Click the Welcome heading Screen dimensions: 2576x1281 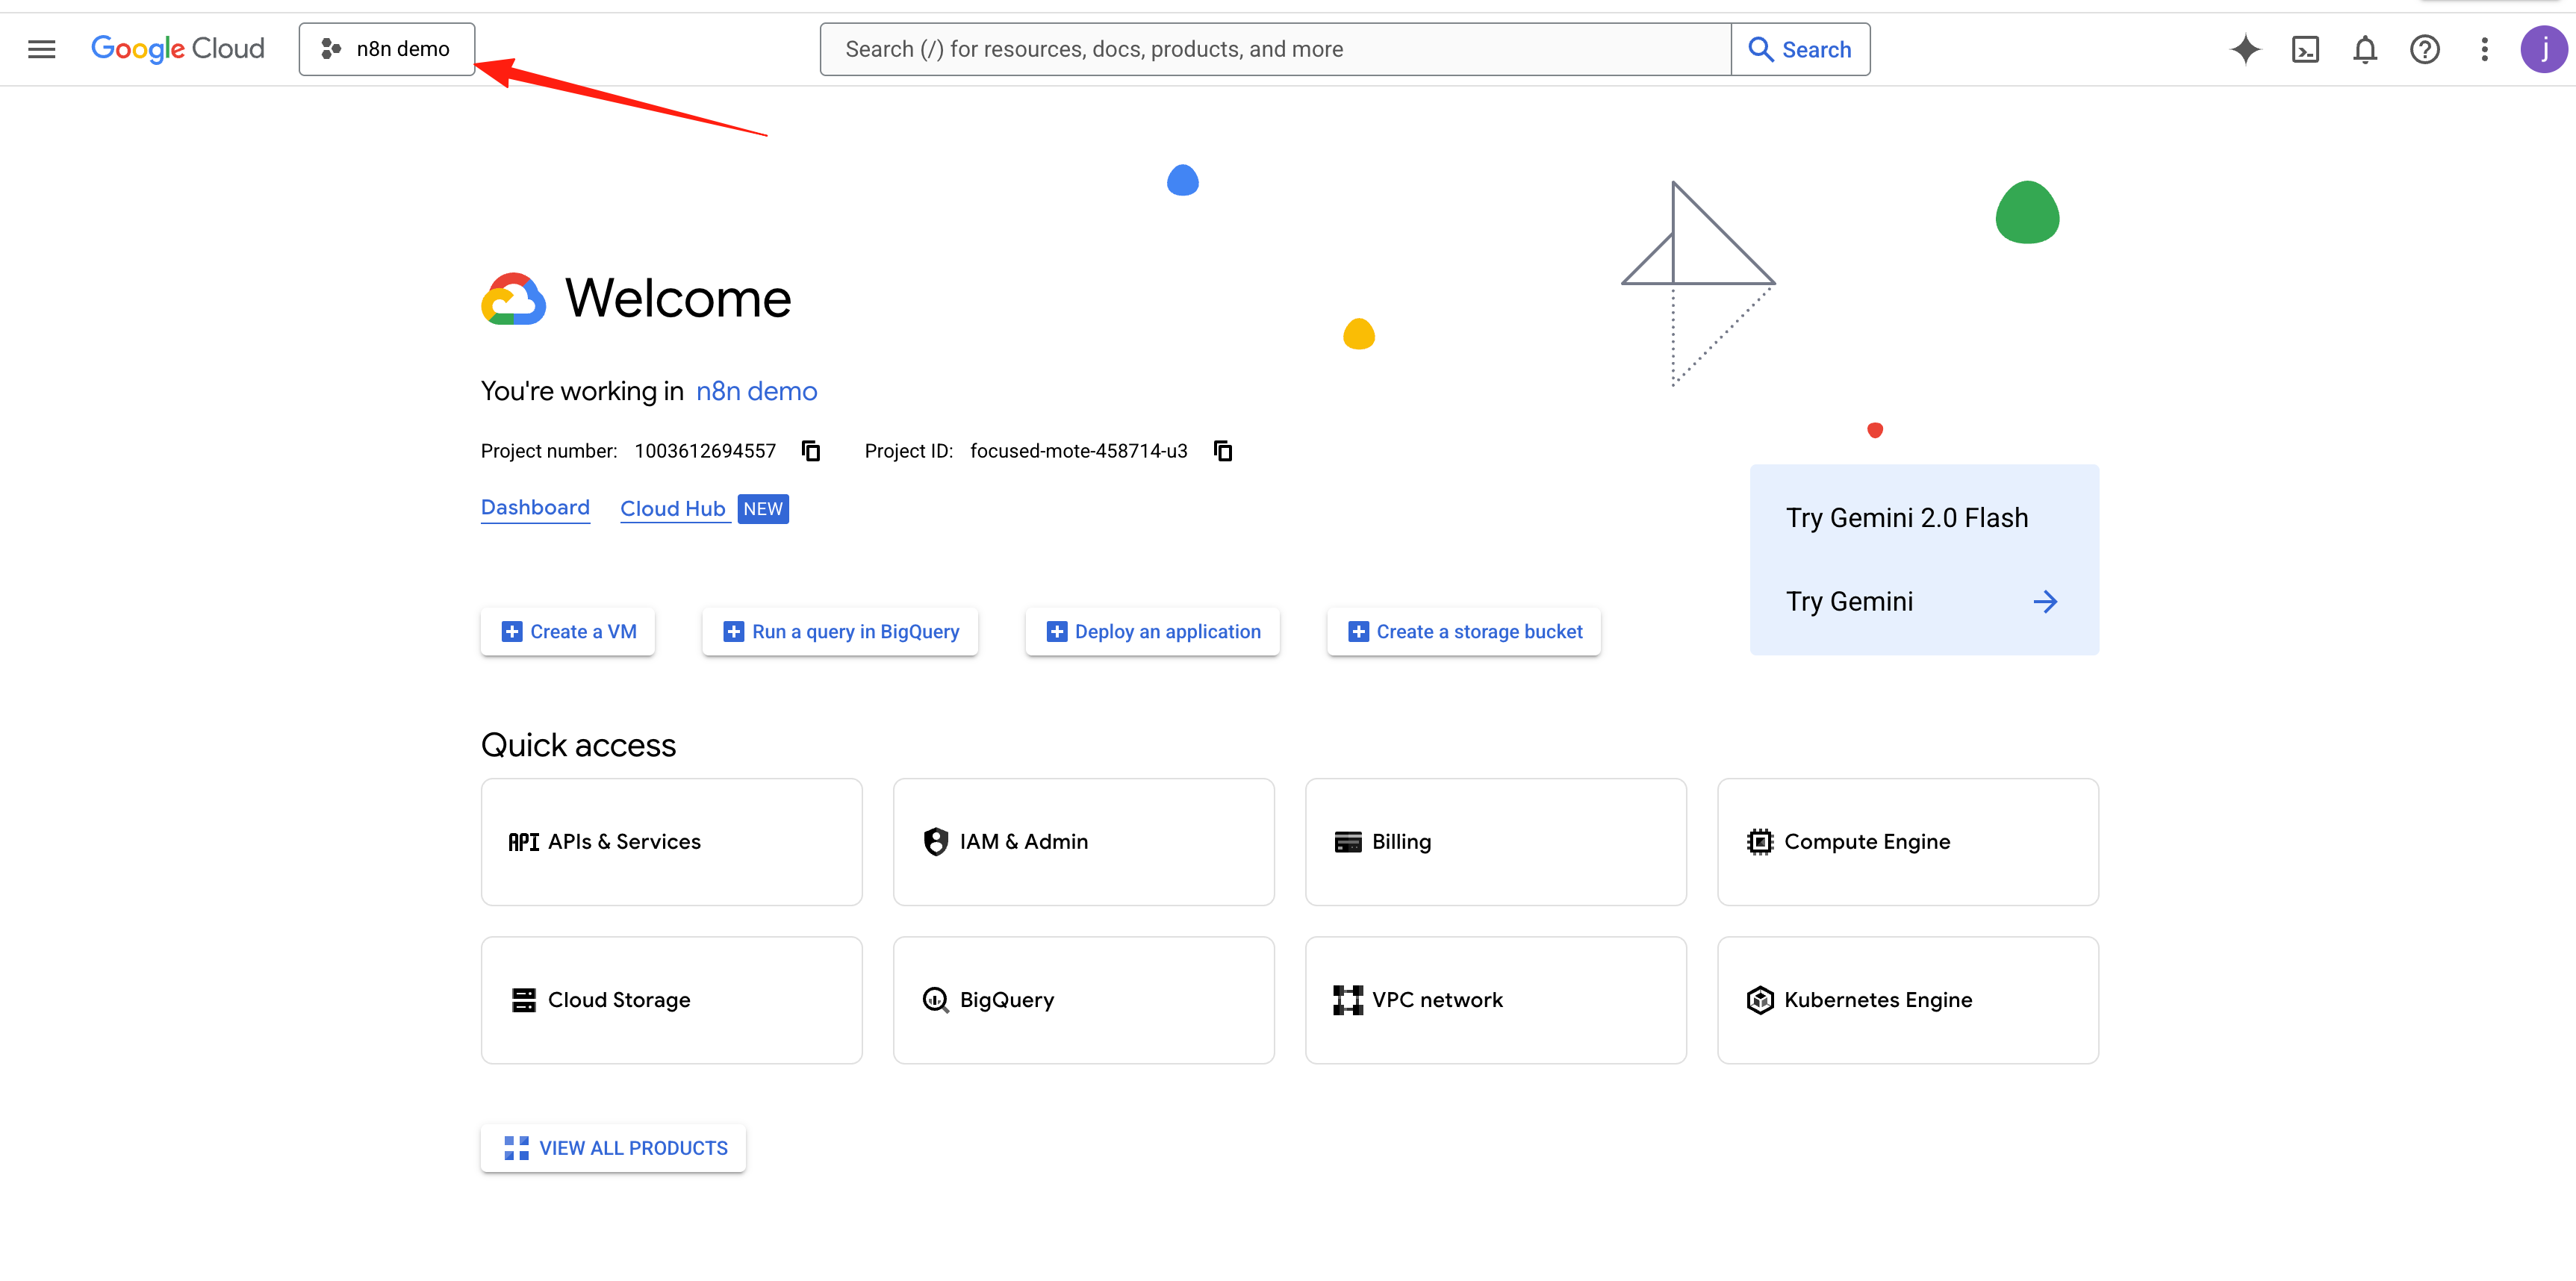point(678,298)
